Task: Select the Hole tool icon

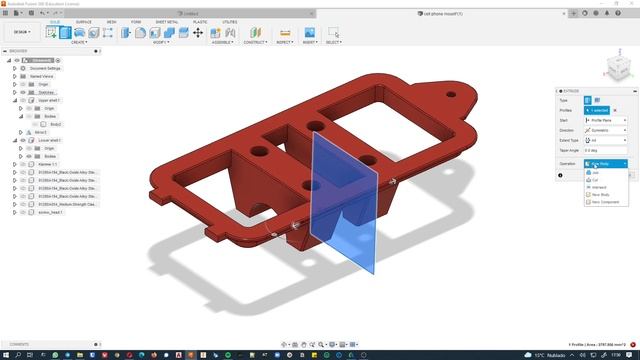Action: [94, 32]
